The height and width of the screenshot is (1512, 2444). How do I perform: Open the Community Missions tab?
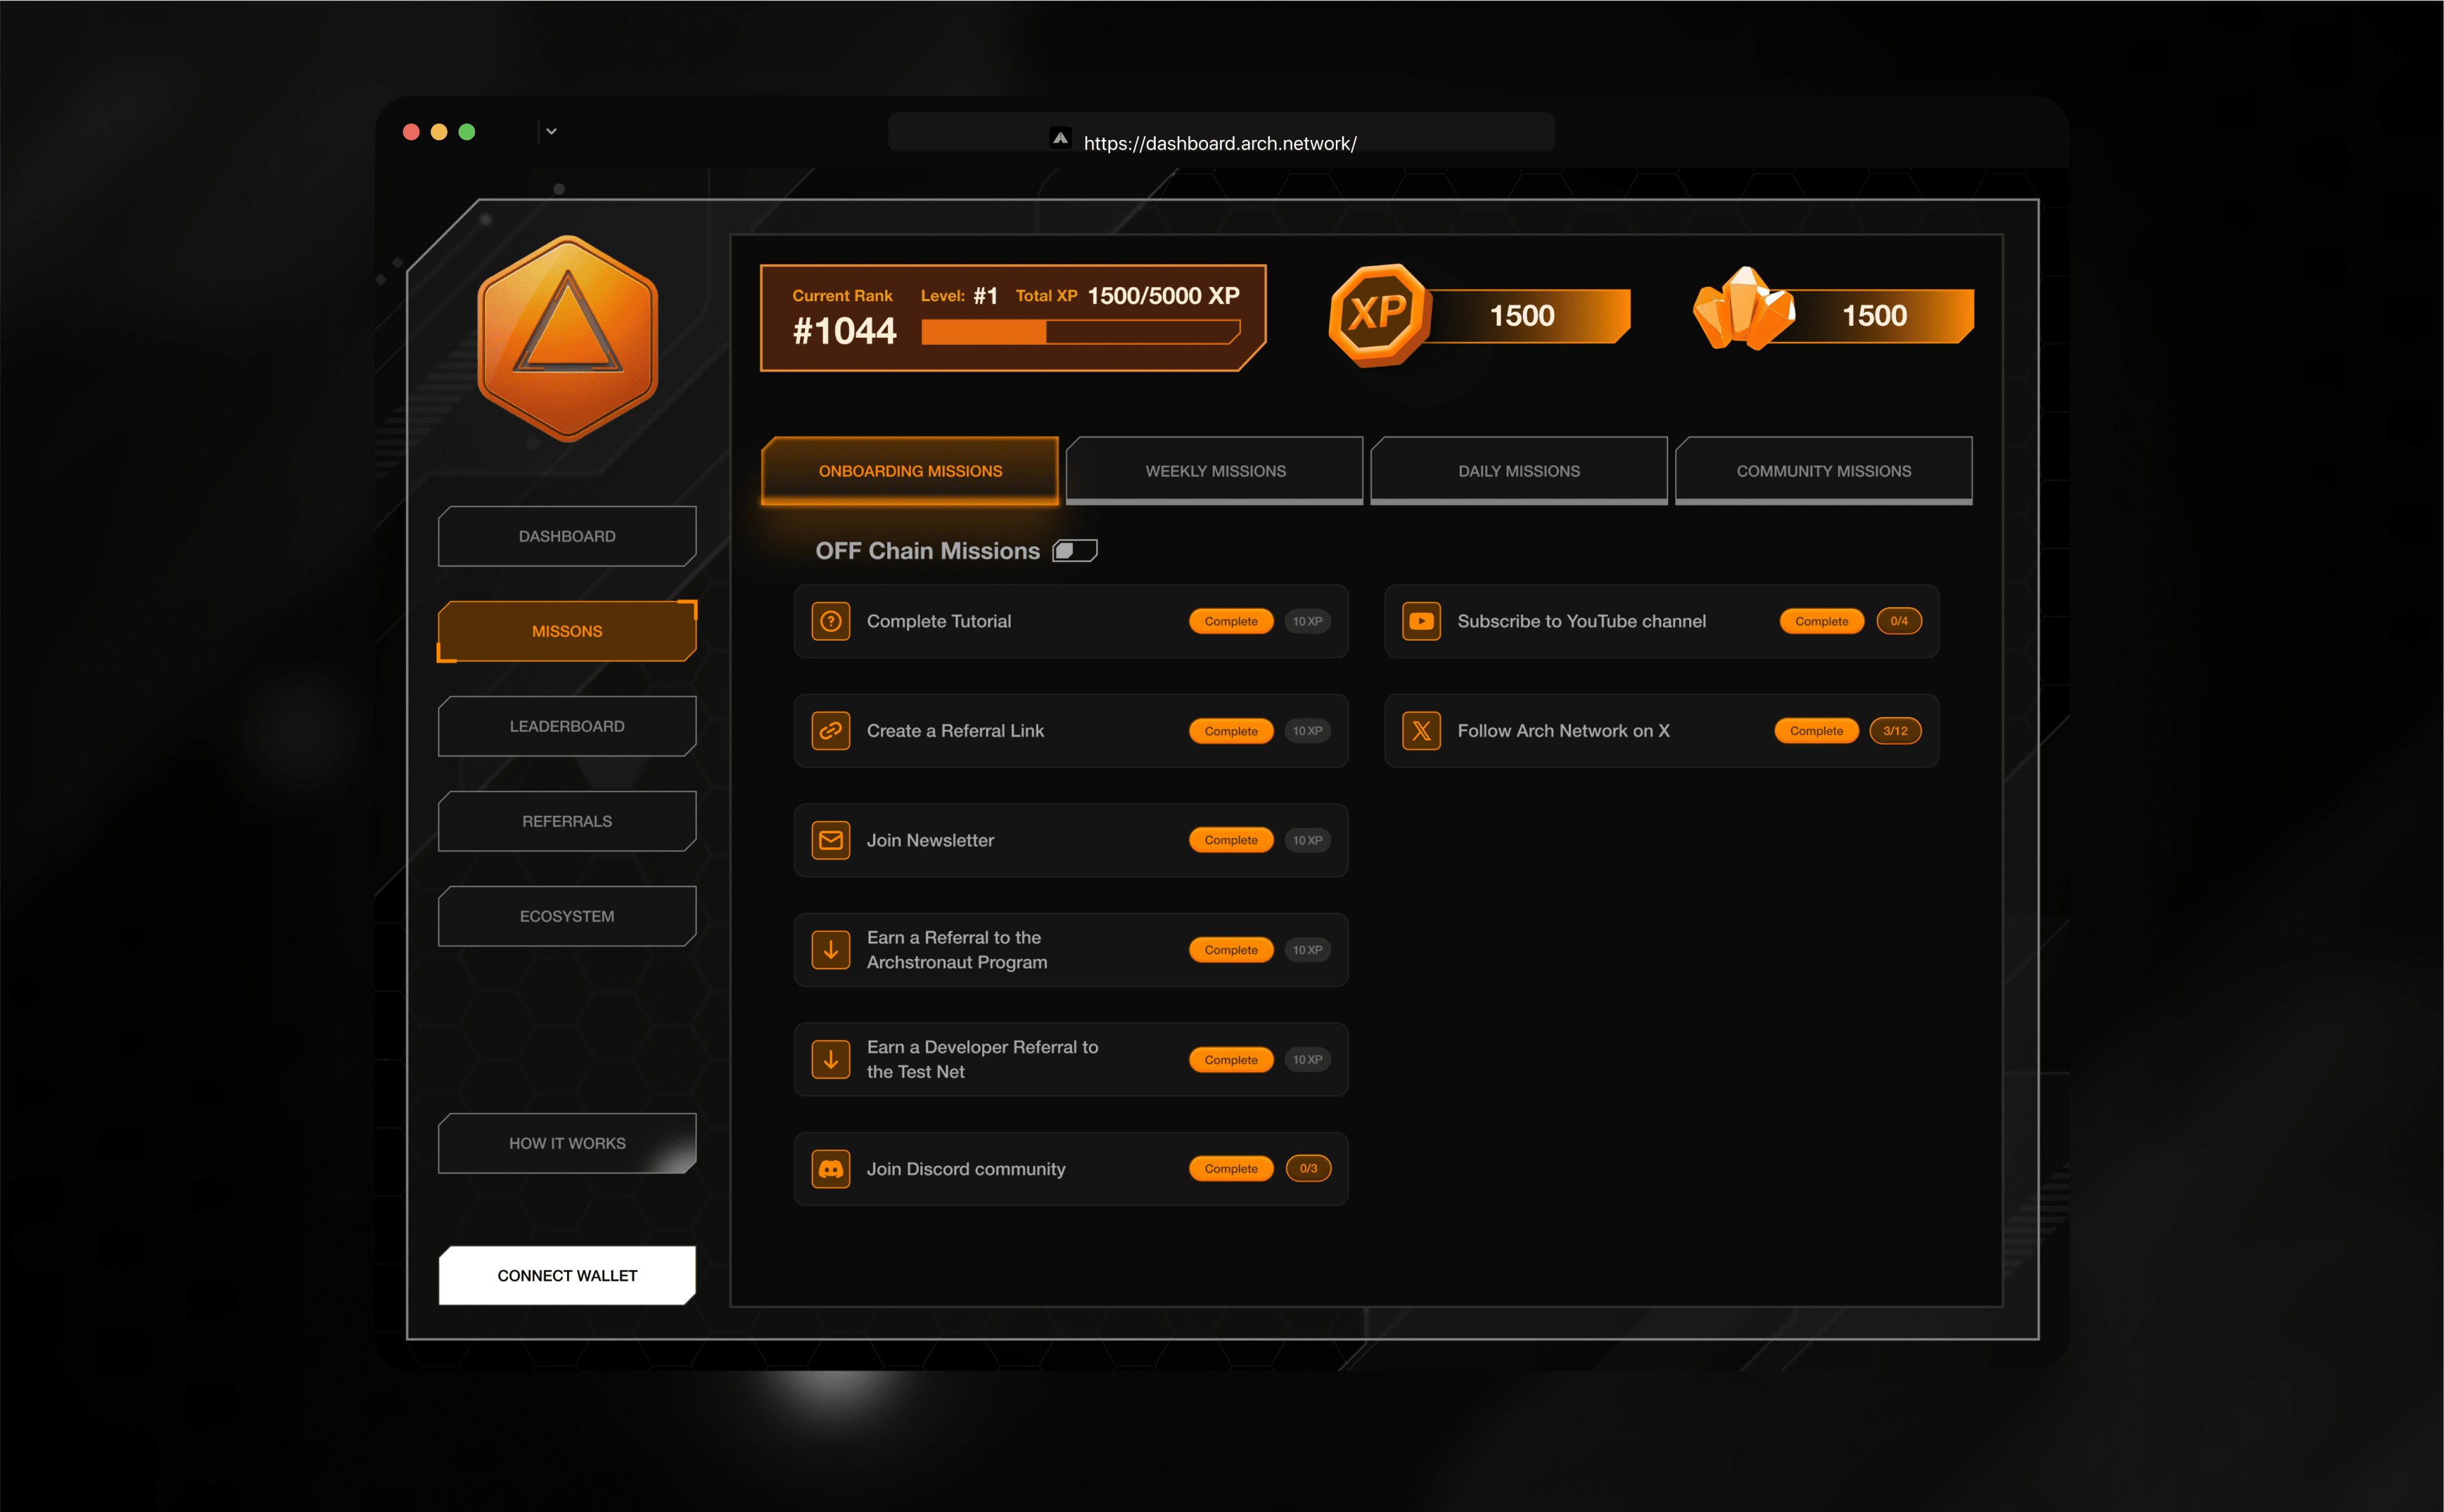(x=1824, y=470)
